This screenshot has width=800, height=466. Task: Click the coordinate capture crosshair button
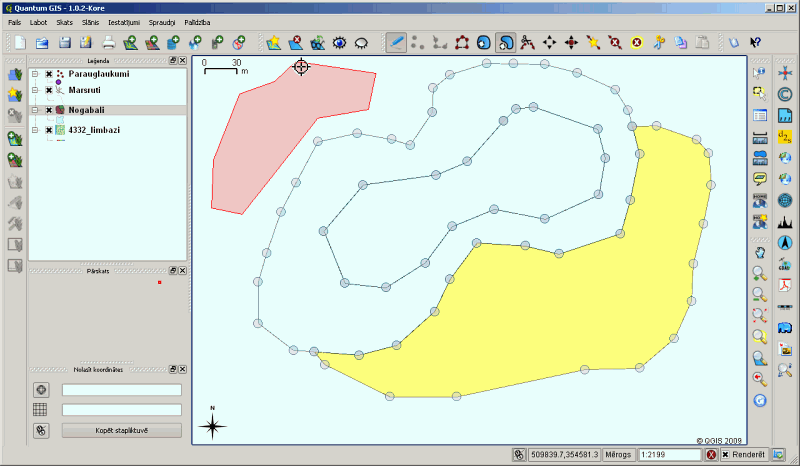click(41, 390)
